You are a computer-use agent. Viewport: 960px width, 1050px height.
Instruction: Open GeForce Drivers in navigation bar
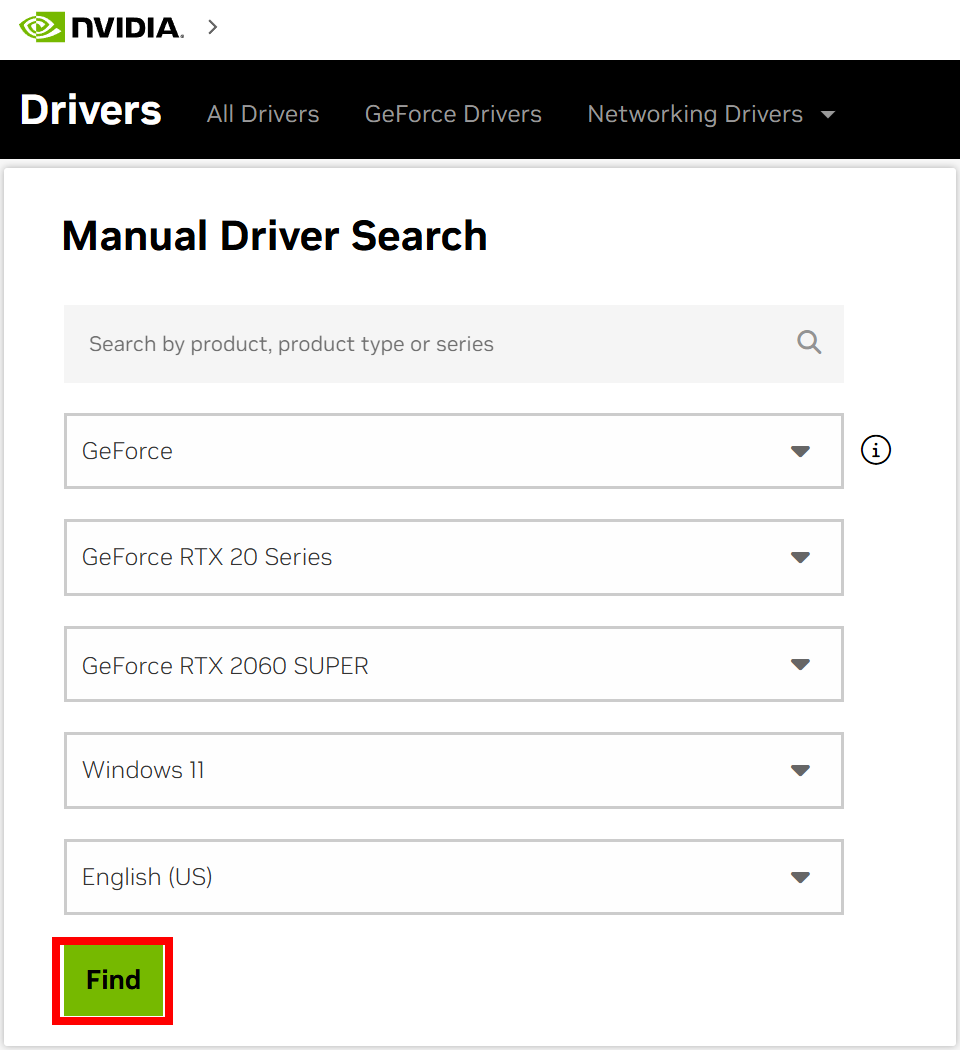453,114
